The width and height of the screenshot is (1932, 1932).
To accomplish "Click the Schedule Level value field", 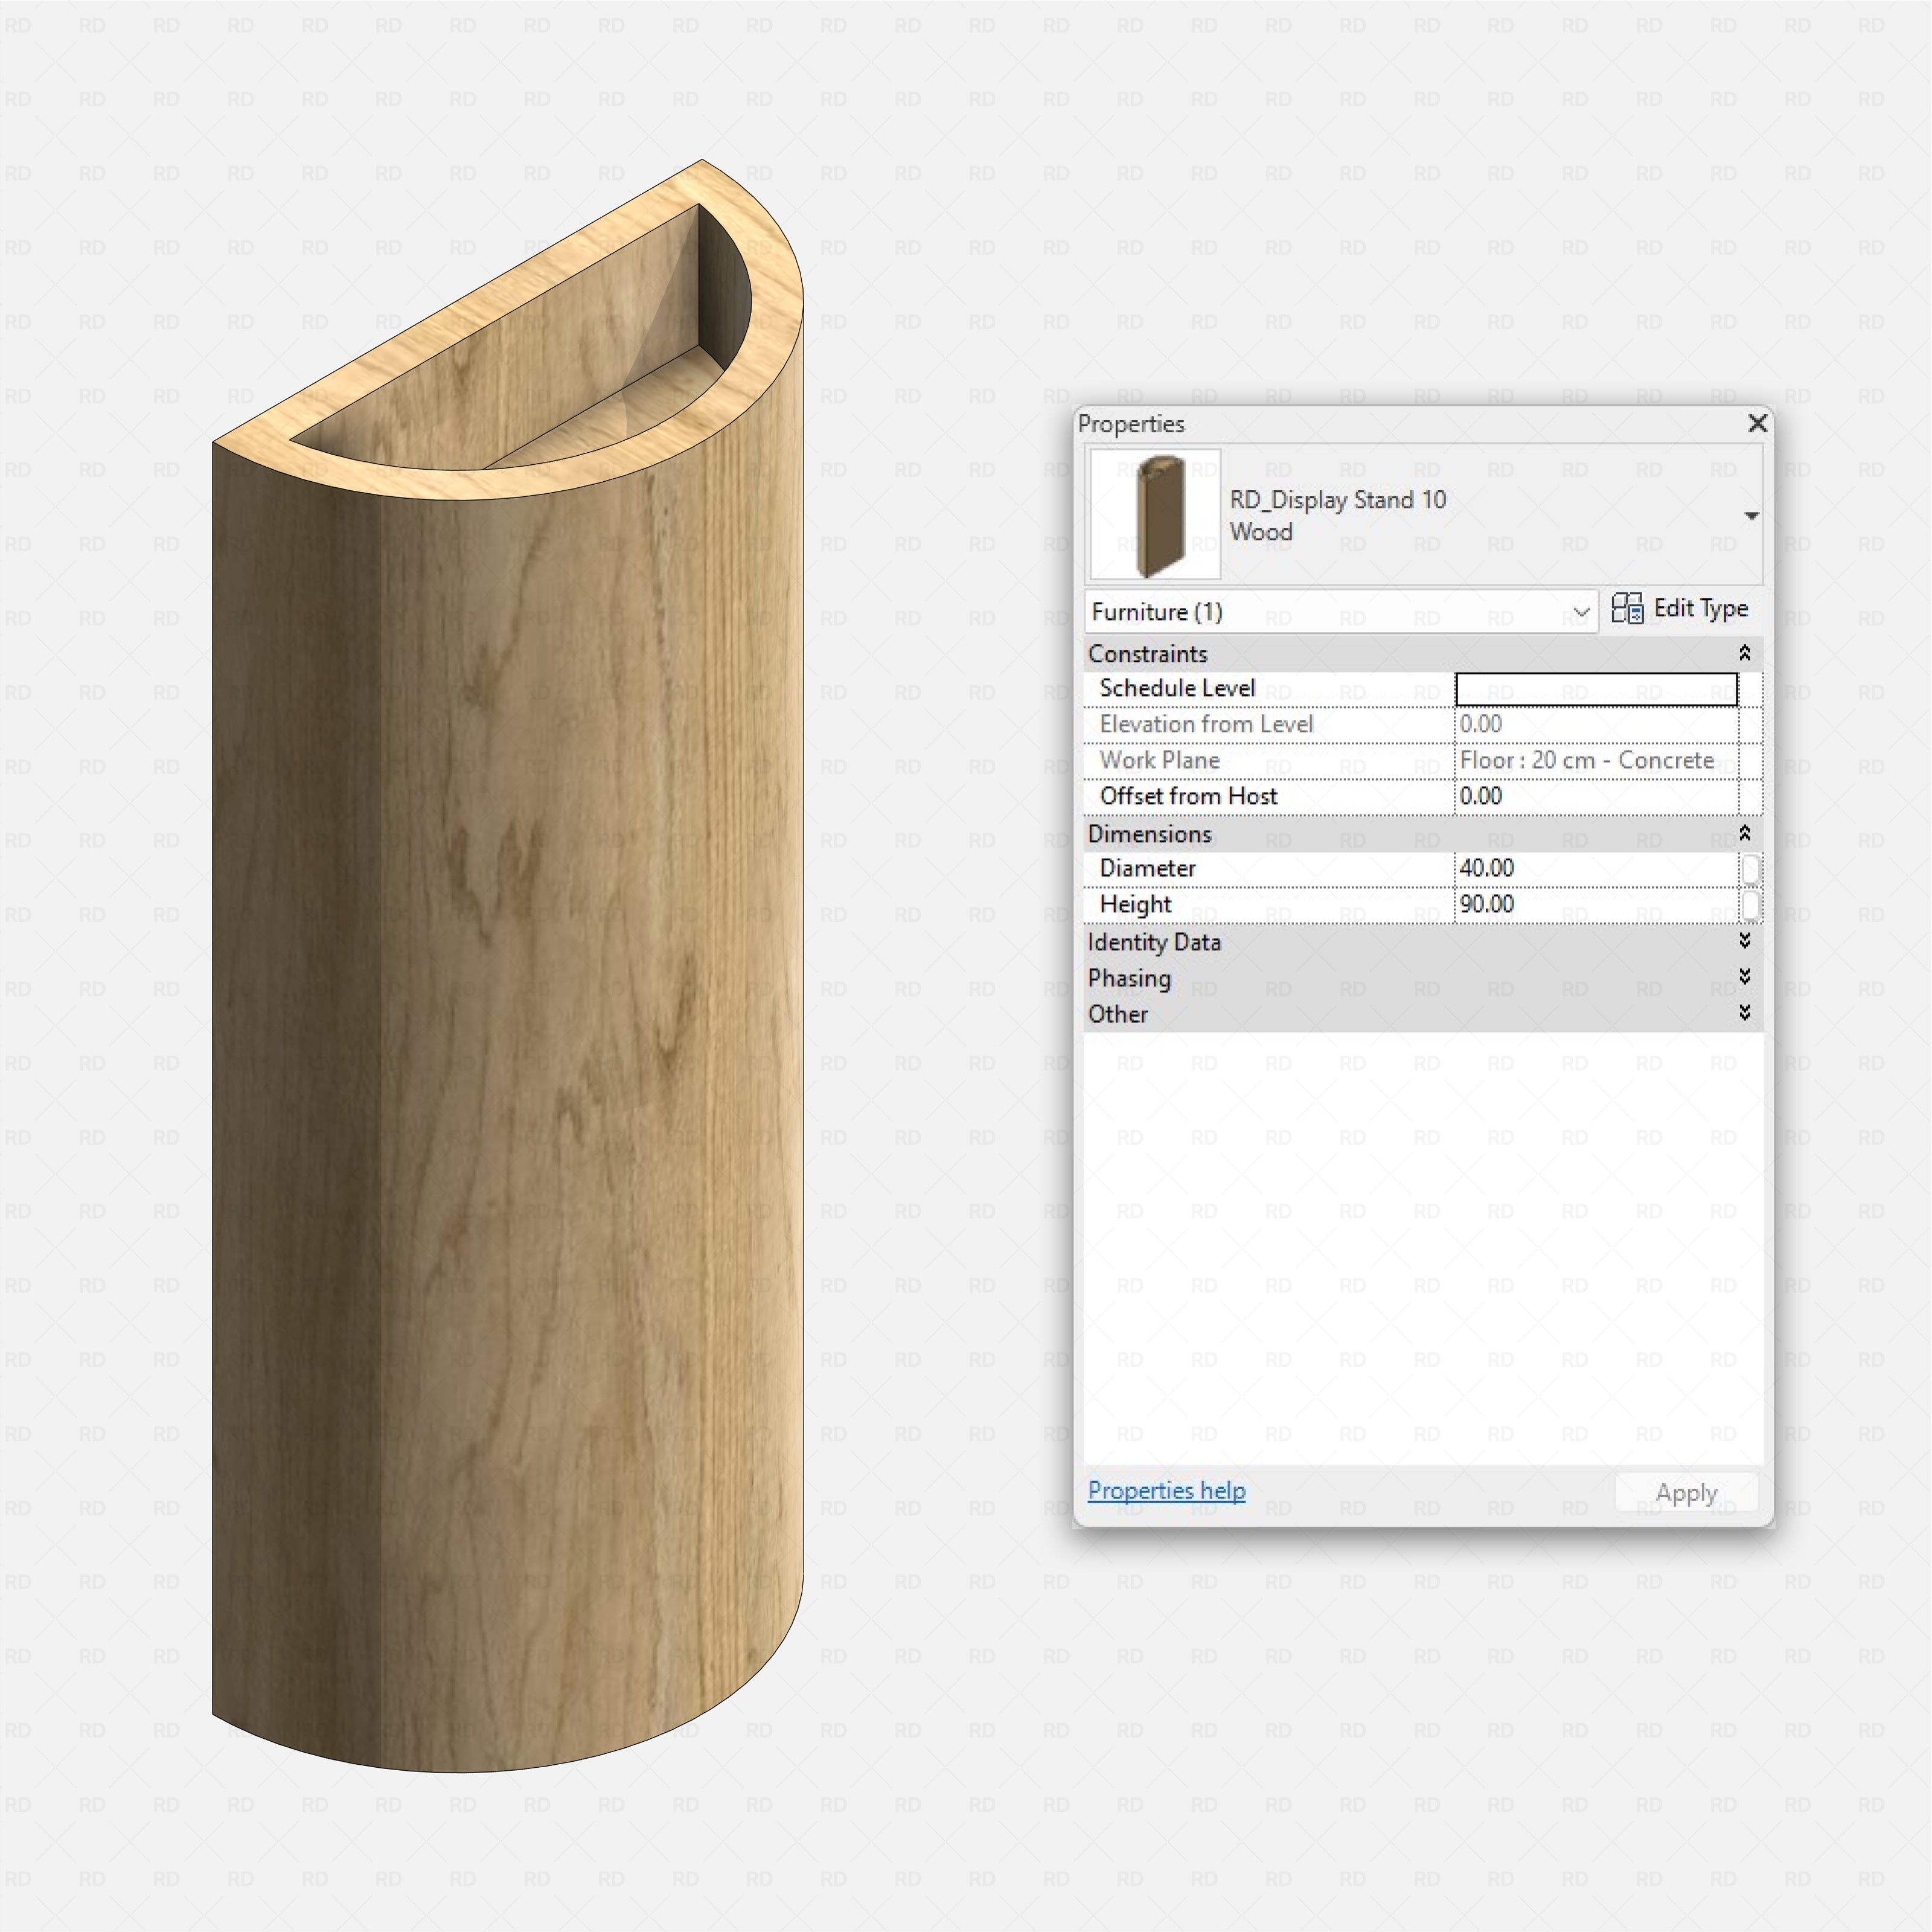I will pos(1596,689).
